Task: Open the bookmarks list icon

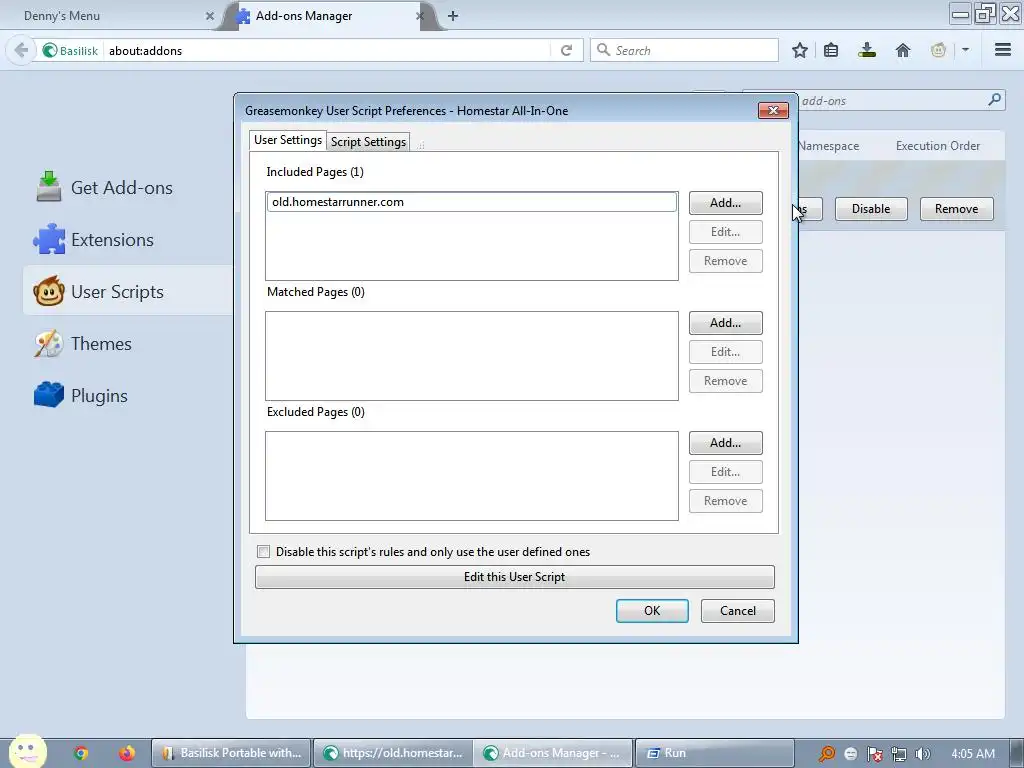Action: (x=831, y=50)
